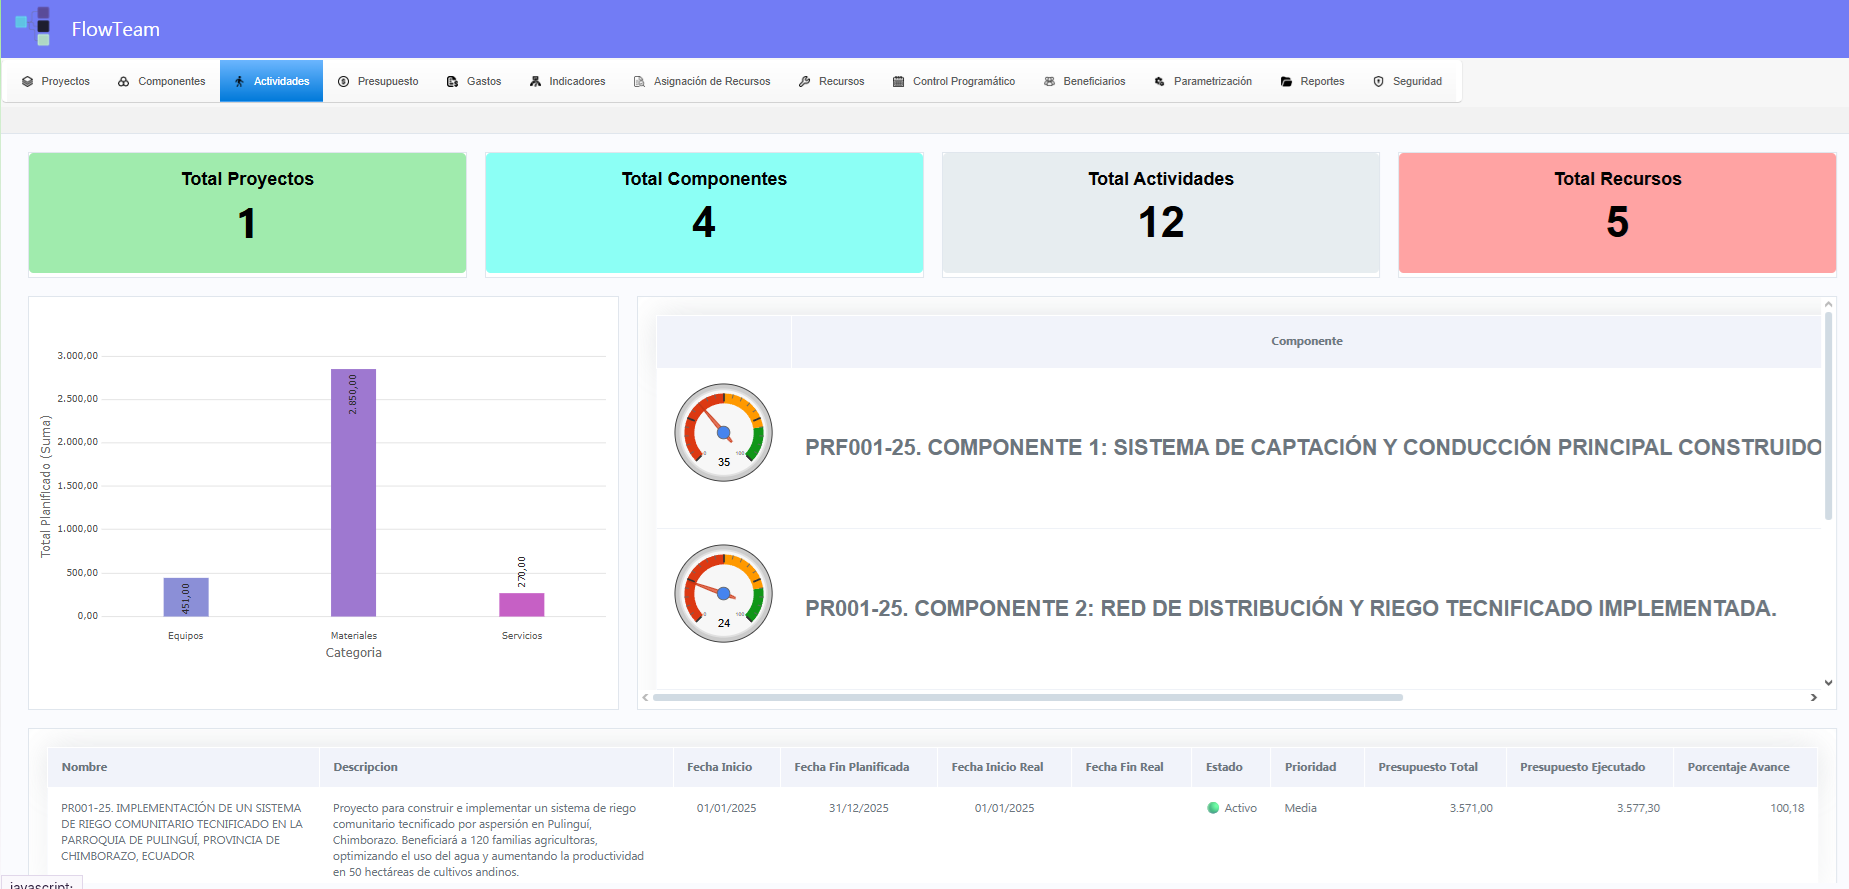Open the Parametrización menu item
The height and width of the screenshot is (889, 1849).
1212,82
